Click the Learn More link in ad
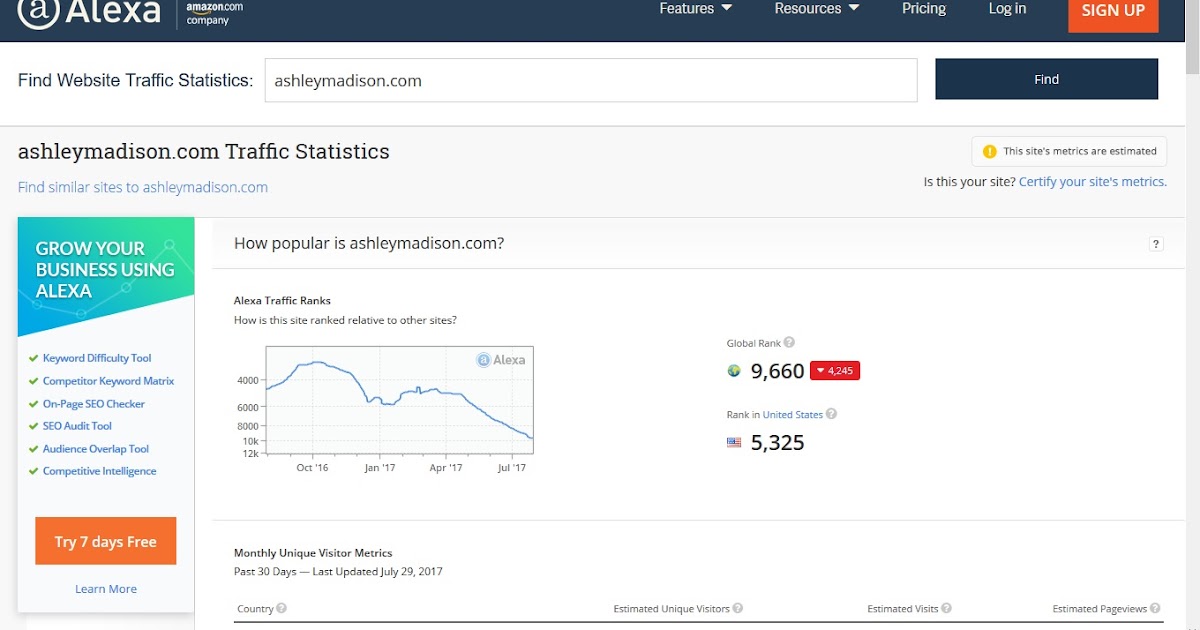 (106, 589)
